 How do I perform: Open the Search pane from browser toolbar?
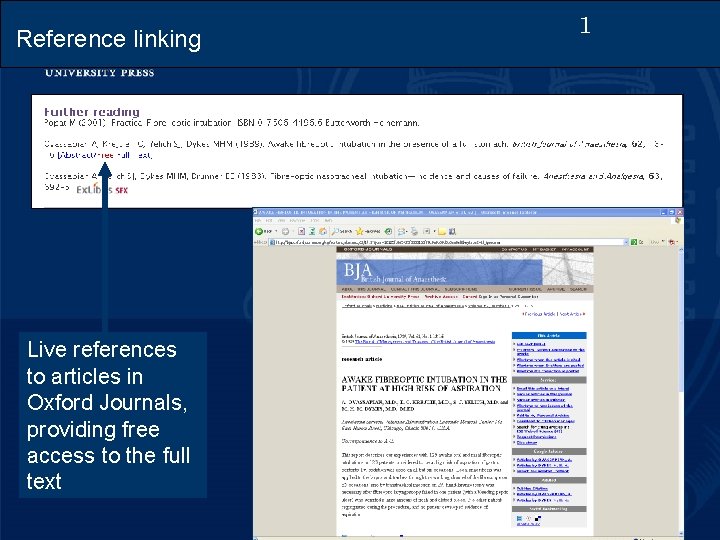tap(342, 231)
